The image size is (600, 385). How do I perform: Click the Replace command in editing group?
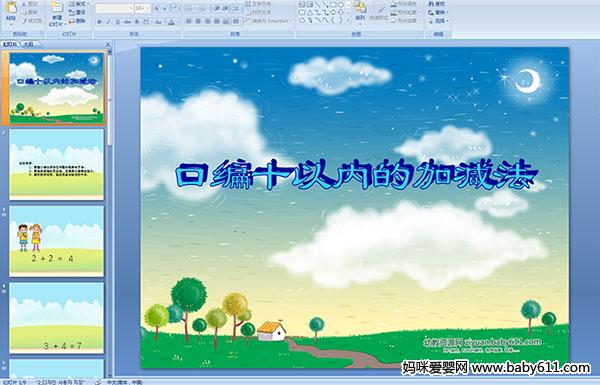[438, 12]
